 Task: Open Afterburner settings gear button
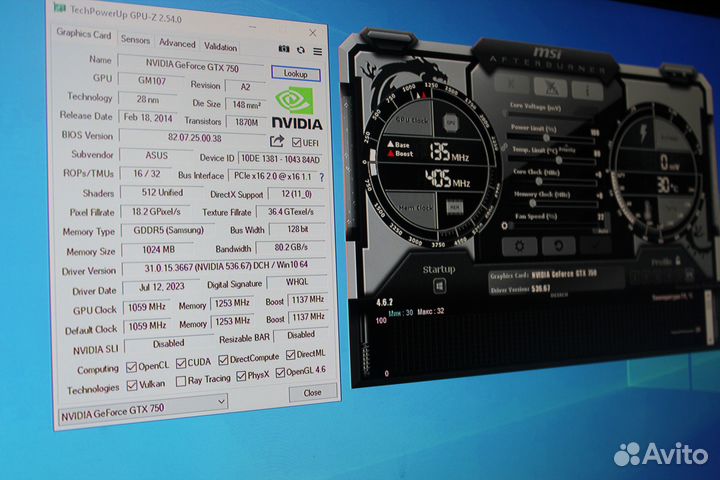(519, 246)
